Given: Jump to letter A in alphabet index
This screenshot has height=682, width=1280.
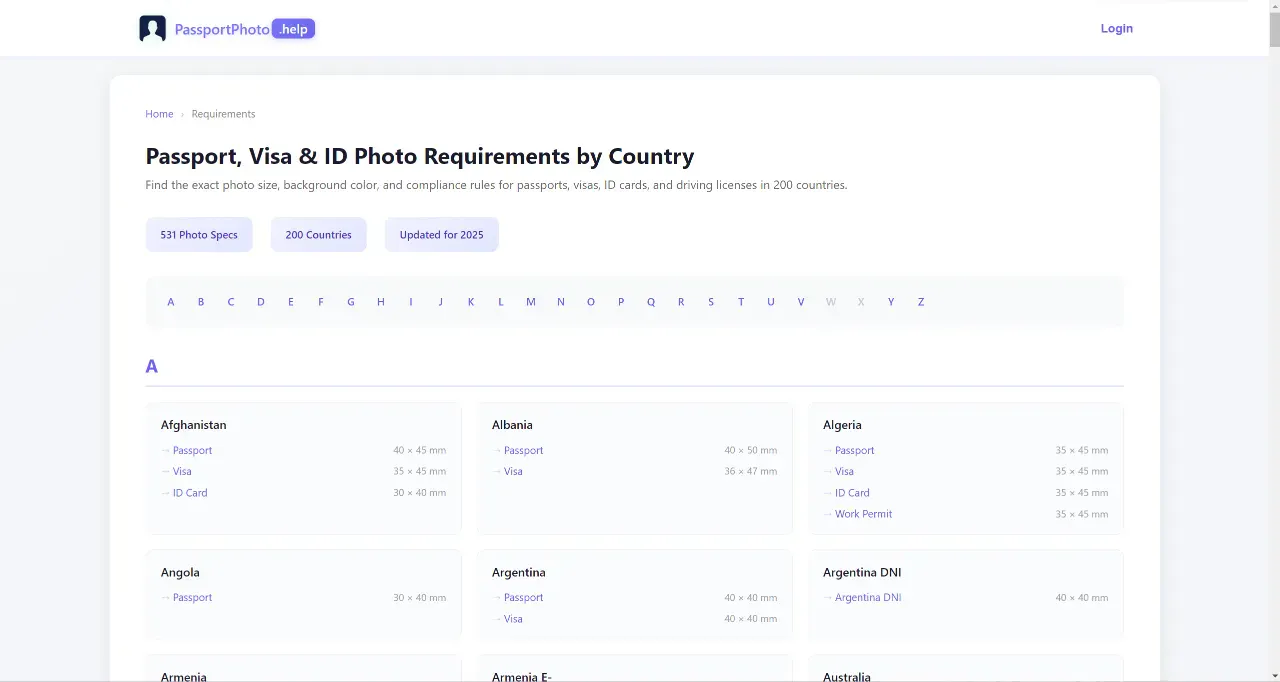Looking at the screenshot, I should (x=171, y=302).
